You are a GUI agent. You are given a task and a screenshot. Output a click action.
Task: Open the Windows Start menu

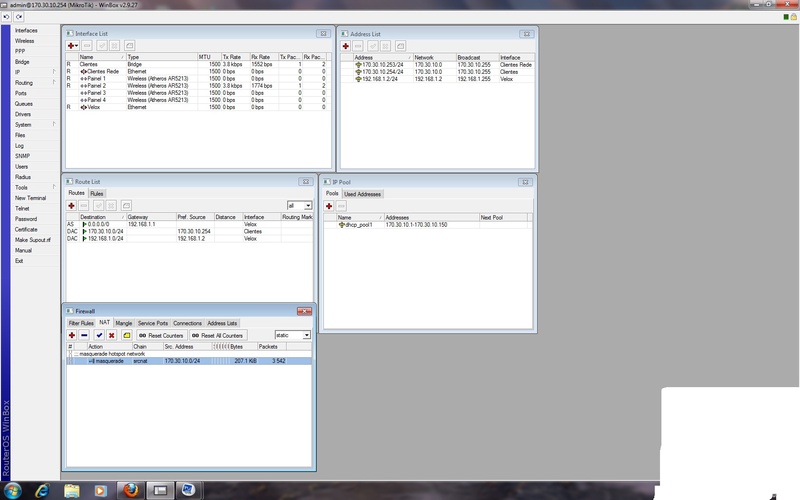(12, 491)
